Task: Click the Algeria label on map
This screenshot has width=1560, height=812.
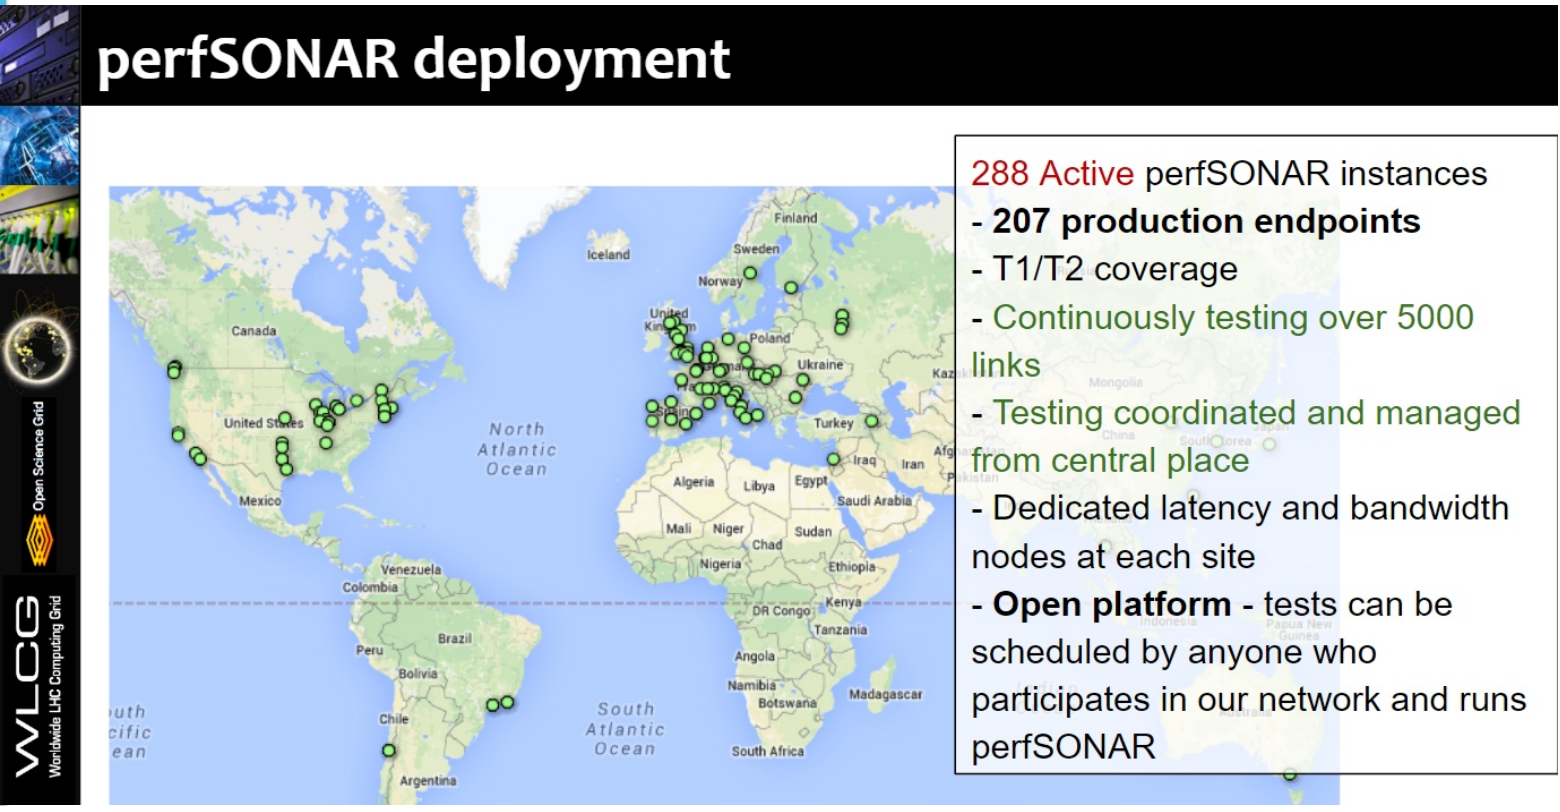Action: point(694,482)
